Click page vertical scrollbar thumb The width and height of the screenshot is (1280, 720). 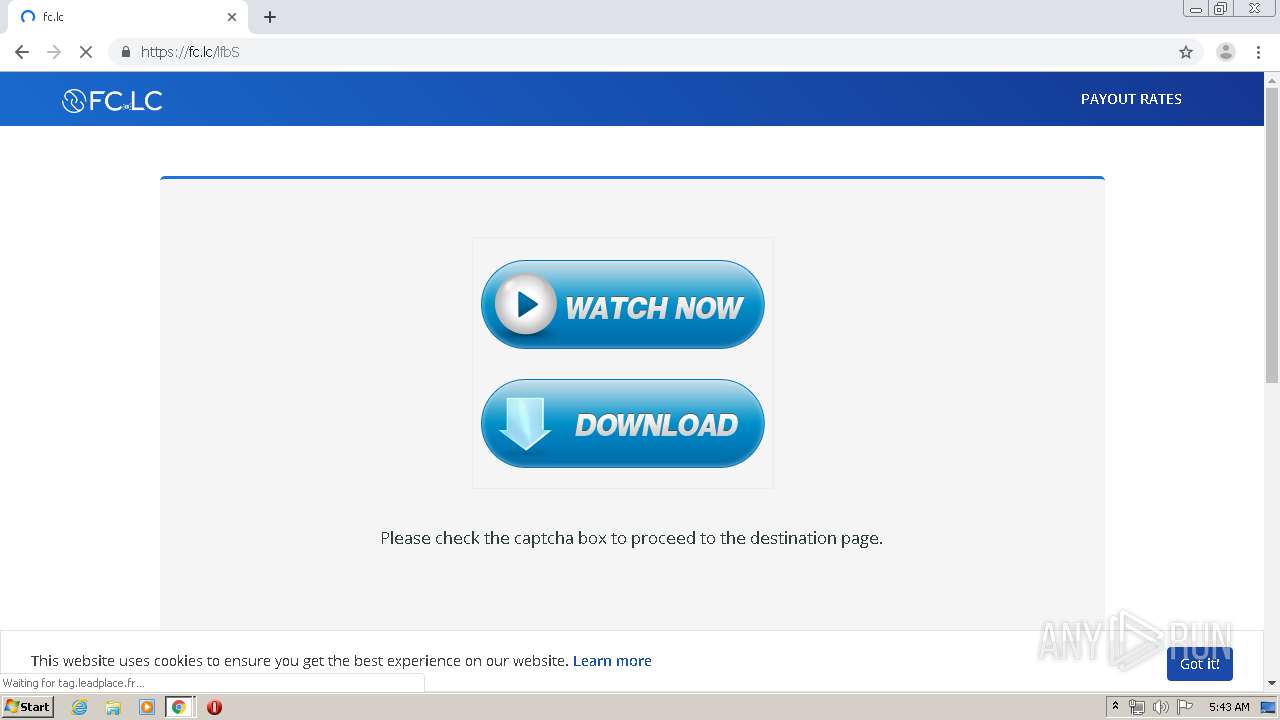pos(1272,235)
